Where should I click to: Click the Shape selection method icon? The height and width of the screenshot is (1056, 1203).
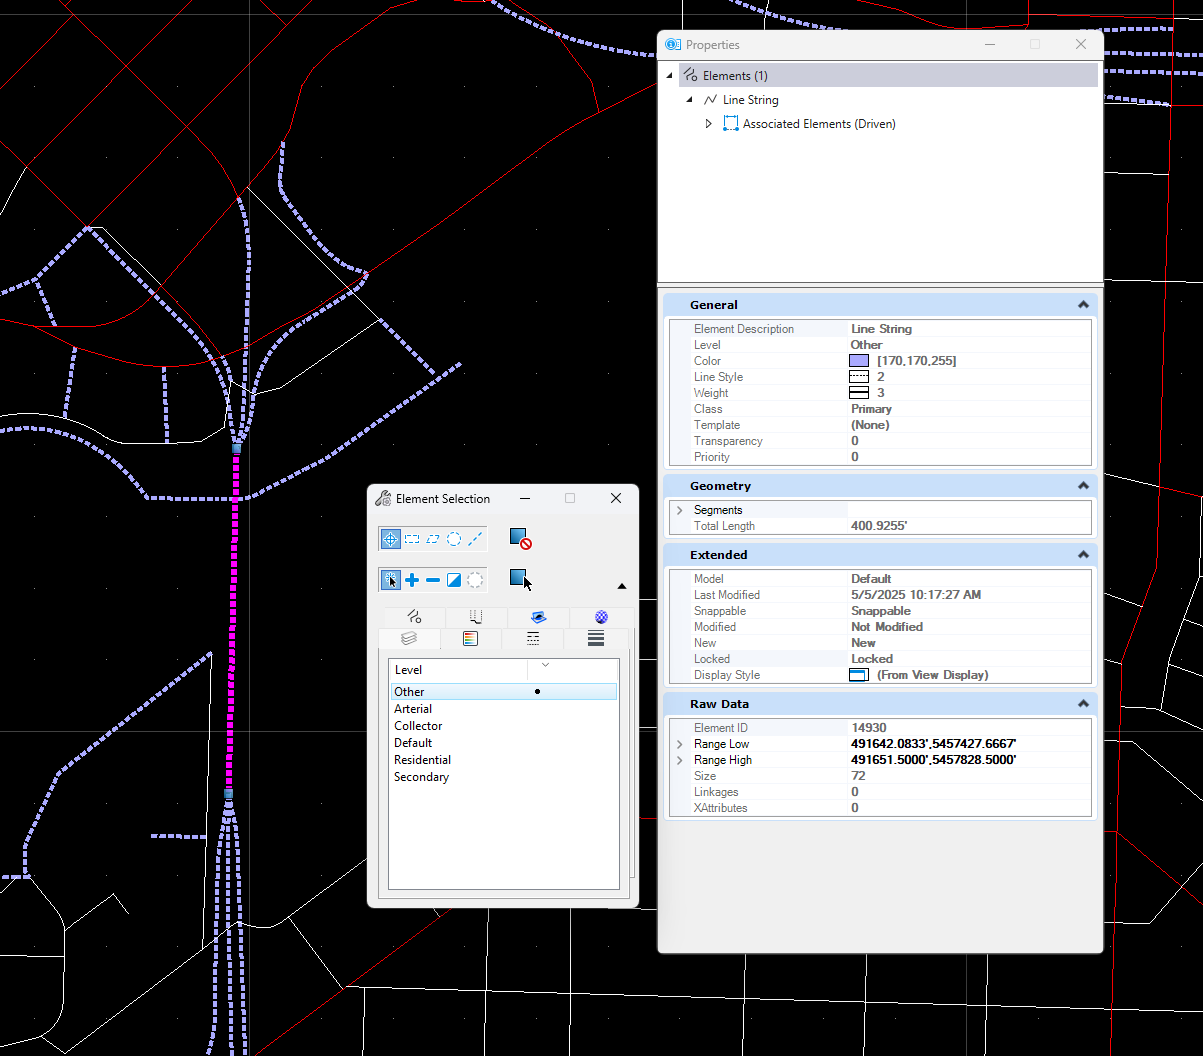click(433, 539)
